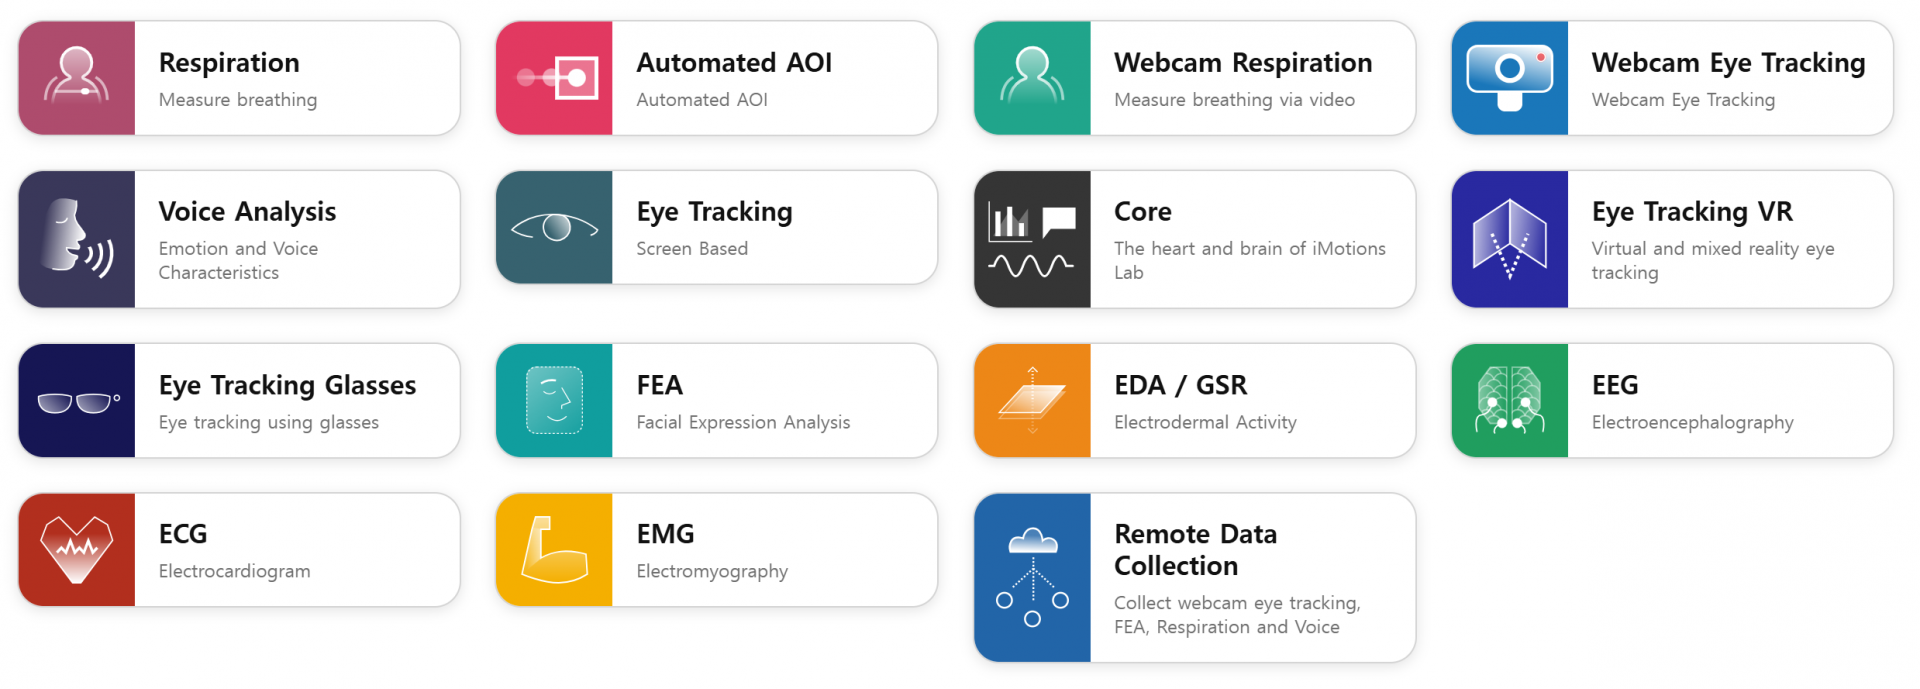Click the EDA / GSR orange icon
This screenshot has width=1920, height=689.
coord(1033,401)
